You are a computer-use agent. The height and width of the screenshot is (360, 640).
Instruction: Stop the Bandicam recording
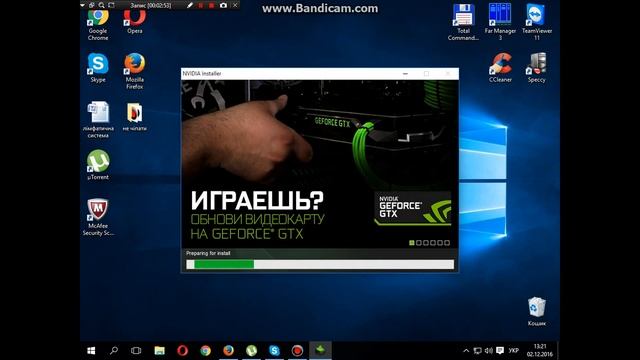coord(211,5)
